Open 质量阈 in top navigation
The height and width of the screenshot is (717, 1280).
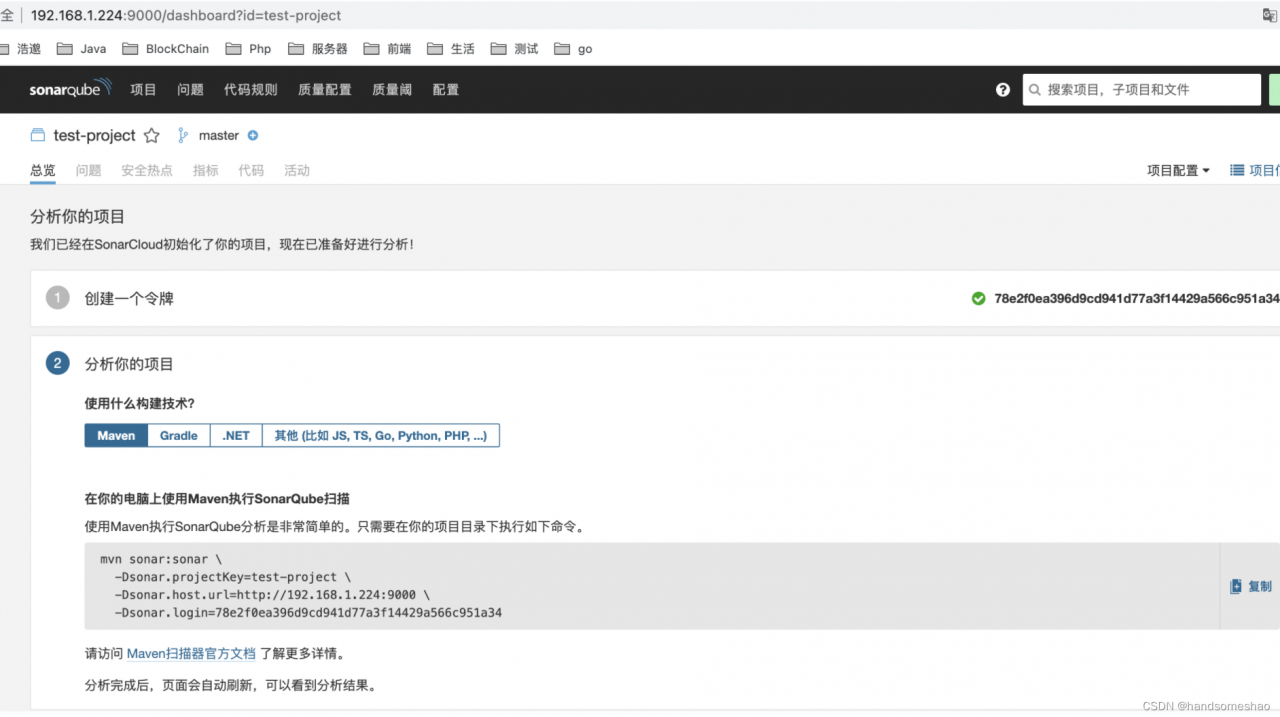coord(392,89)
